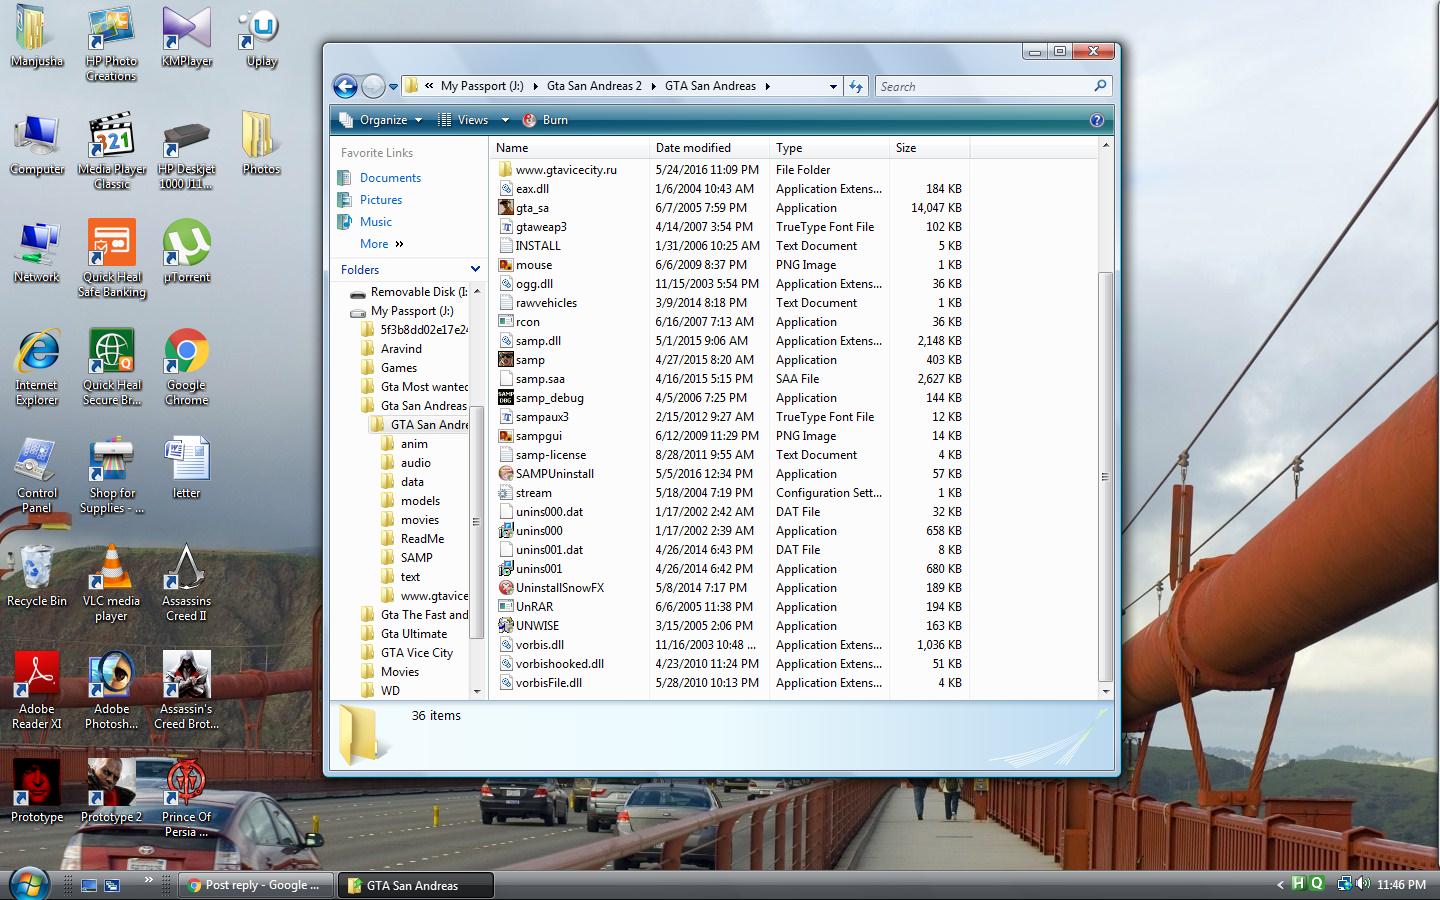Viewport: 1440px width, 900px height.
Task: Open the Organize menu
Action: pyautogui.click(x=381, y=120)
